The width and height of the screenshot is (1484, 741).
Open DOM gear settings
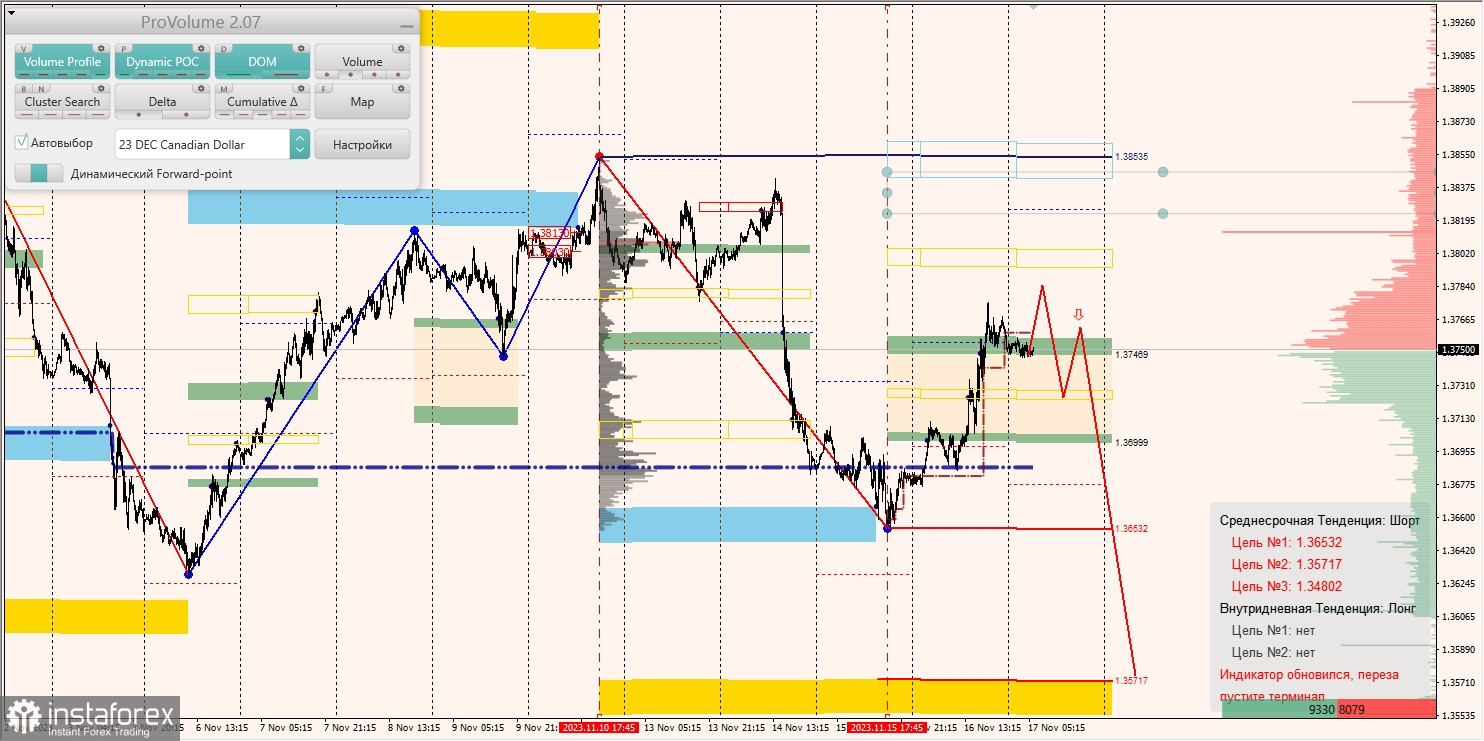pyautogui.click(x=301, y=48)
